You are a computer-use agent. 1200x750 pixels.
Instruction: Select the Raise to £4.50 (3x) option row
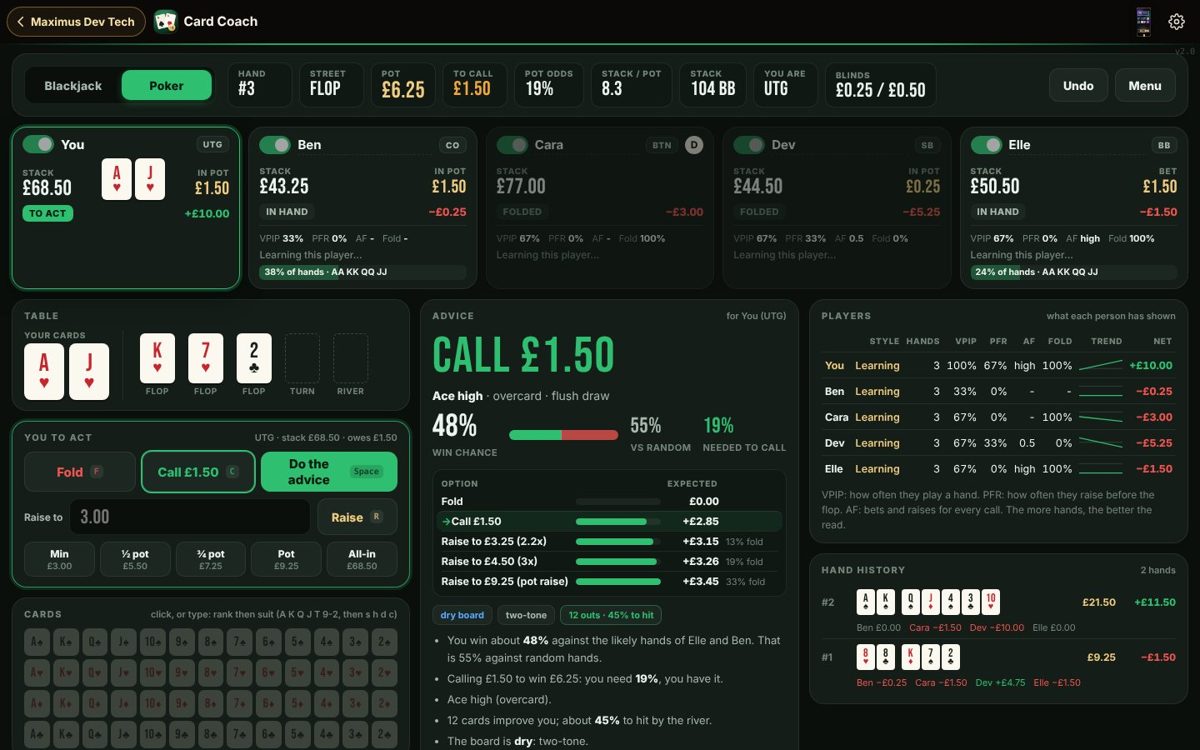click(609, 561)
